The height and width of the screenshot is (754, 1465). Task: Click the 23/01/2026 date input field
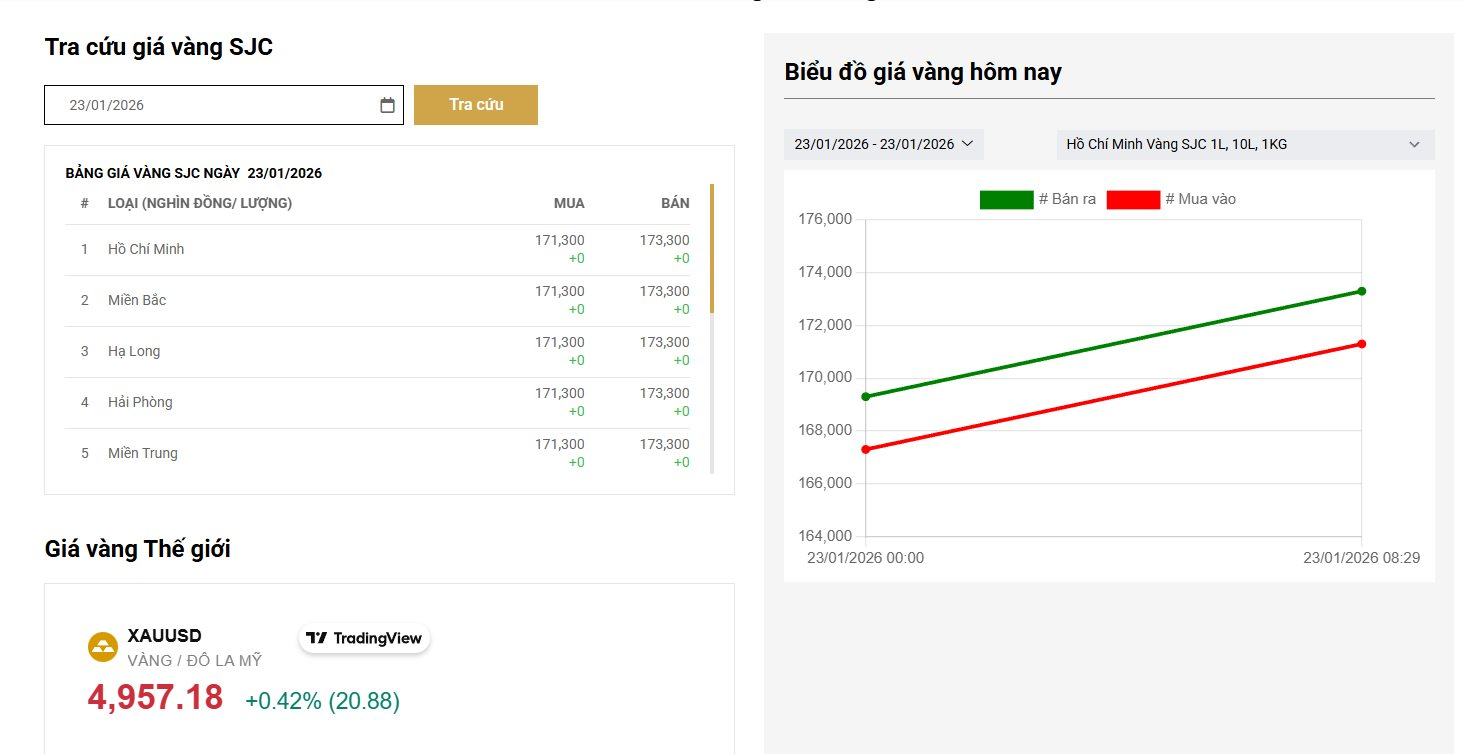coord(210,105)
